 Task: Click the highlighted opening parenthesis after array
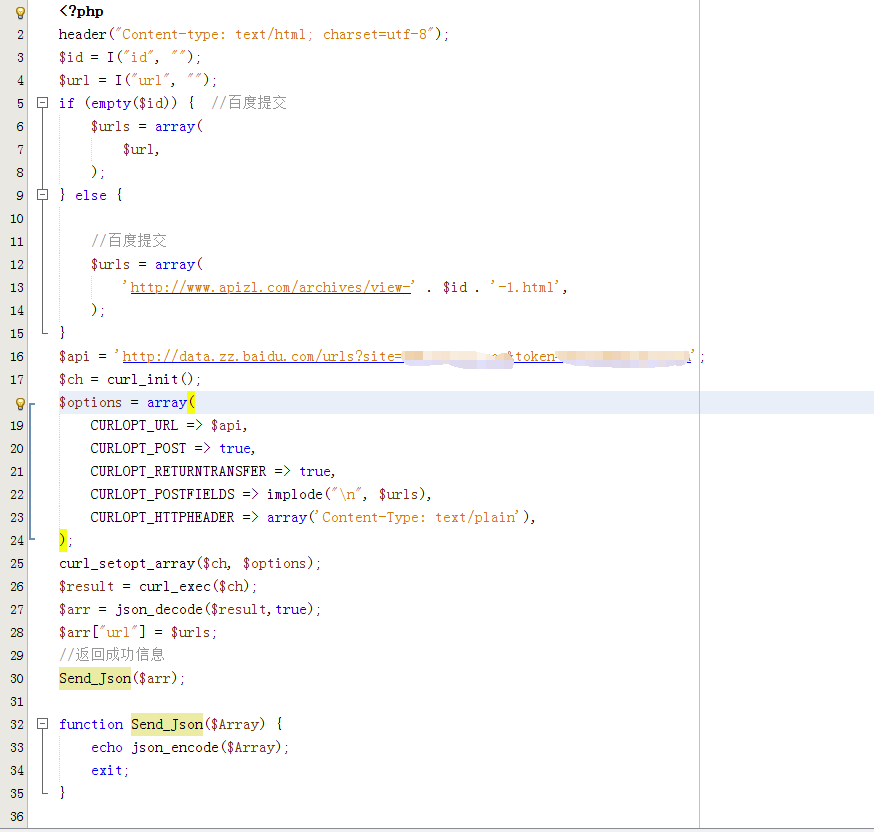tap(192, 402)
